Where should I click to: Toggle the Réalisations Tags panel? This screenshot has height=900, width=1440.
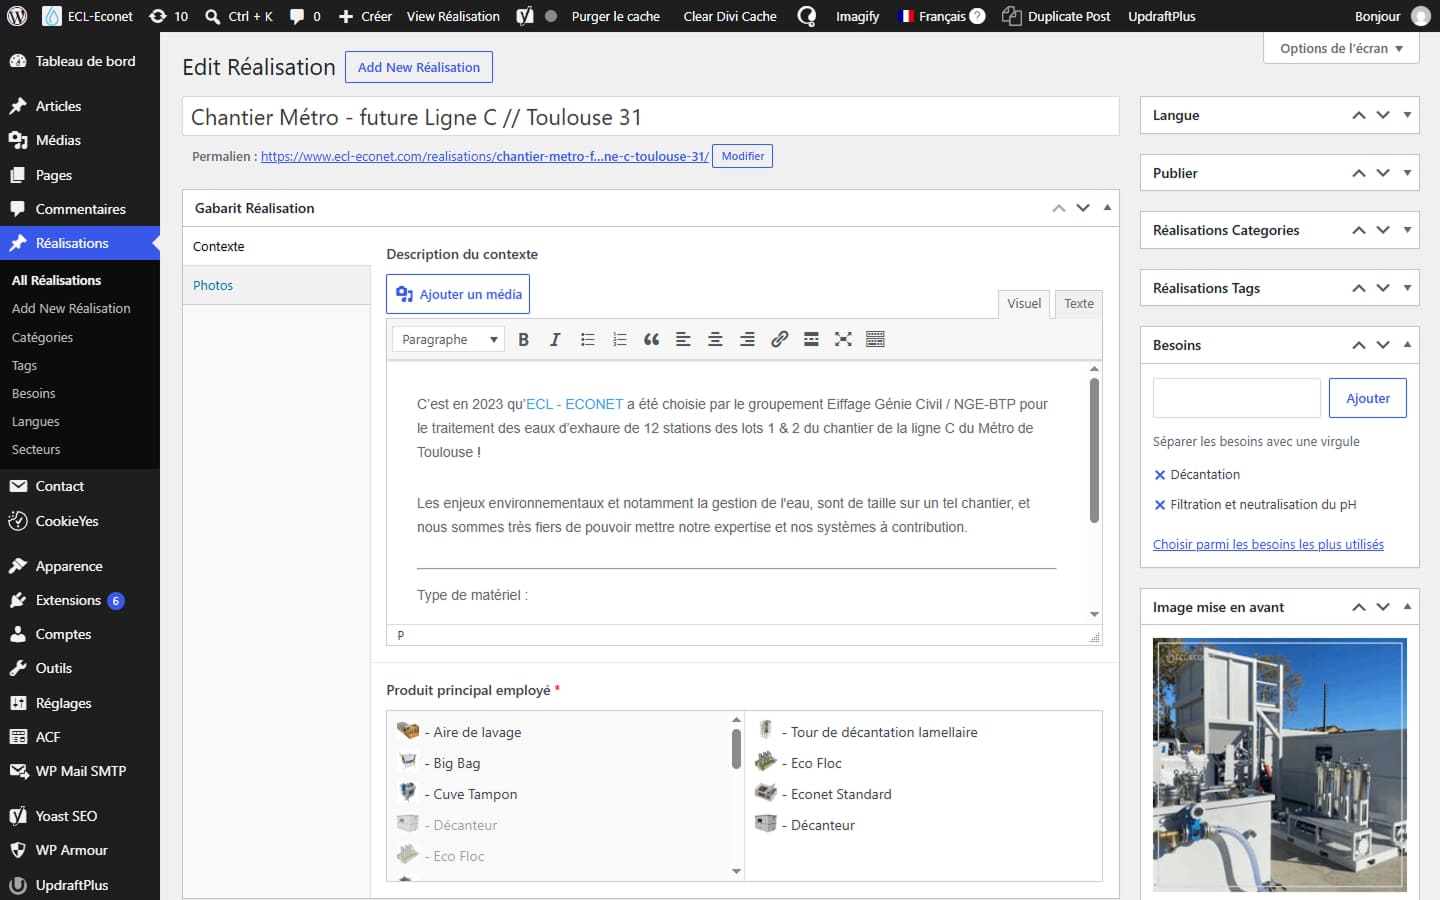(x=1407, y=288)
